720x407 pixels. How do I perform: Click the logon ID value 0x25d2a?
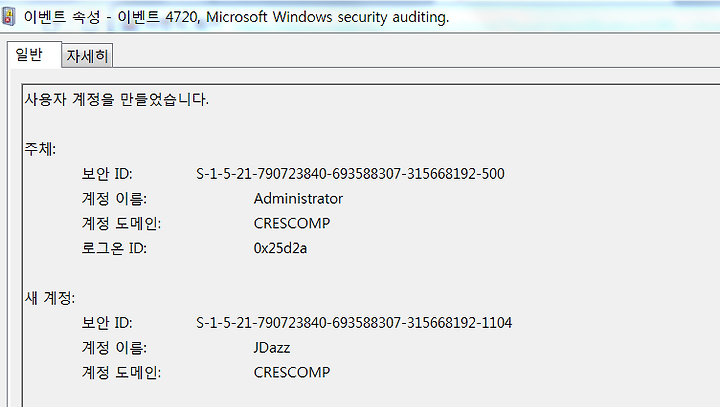pyautogui.click(x=280, y=248)
